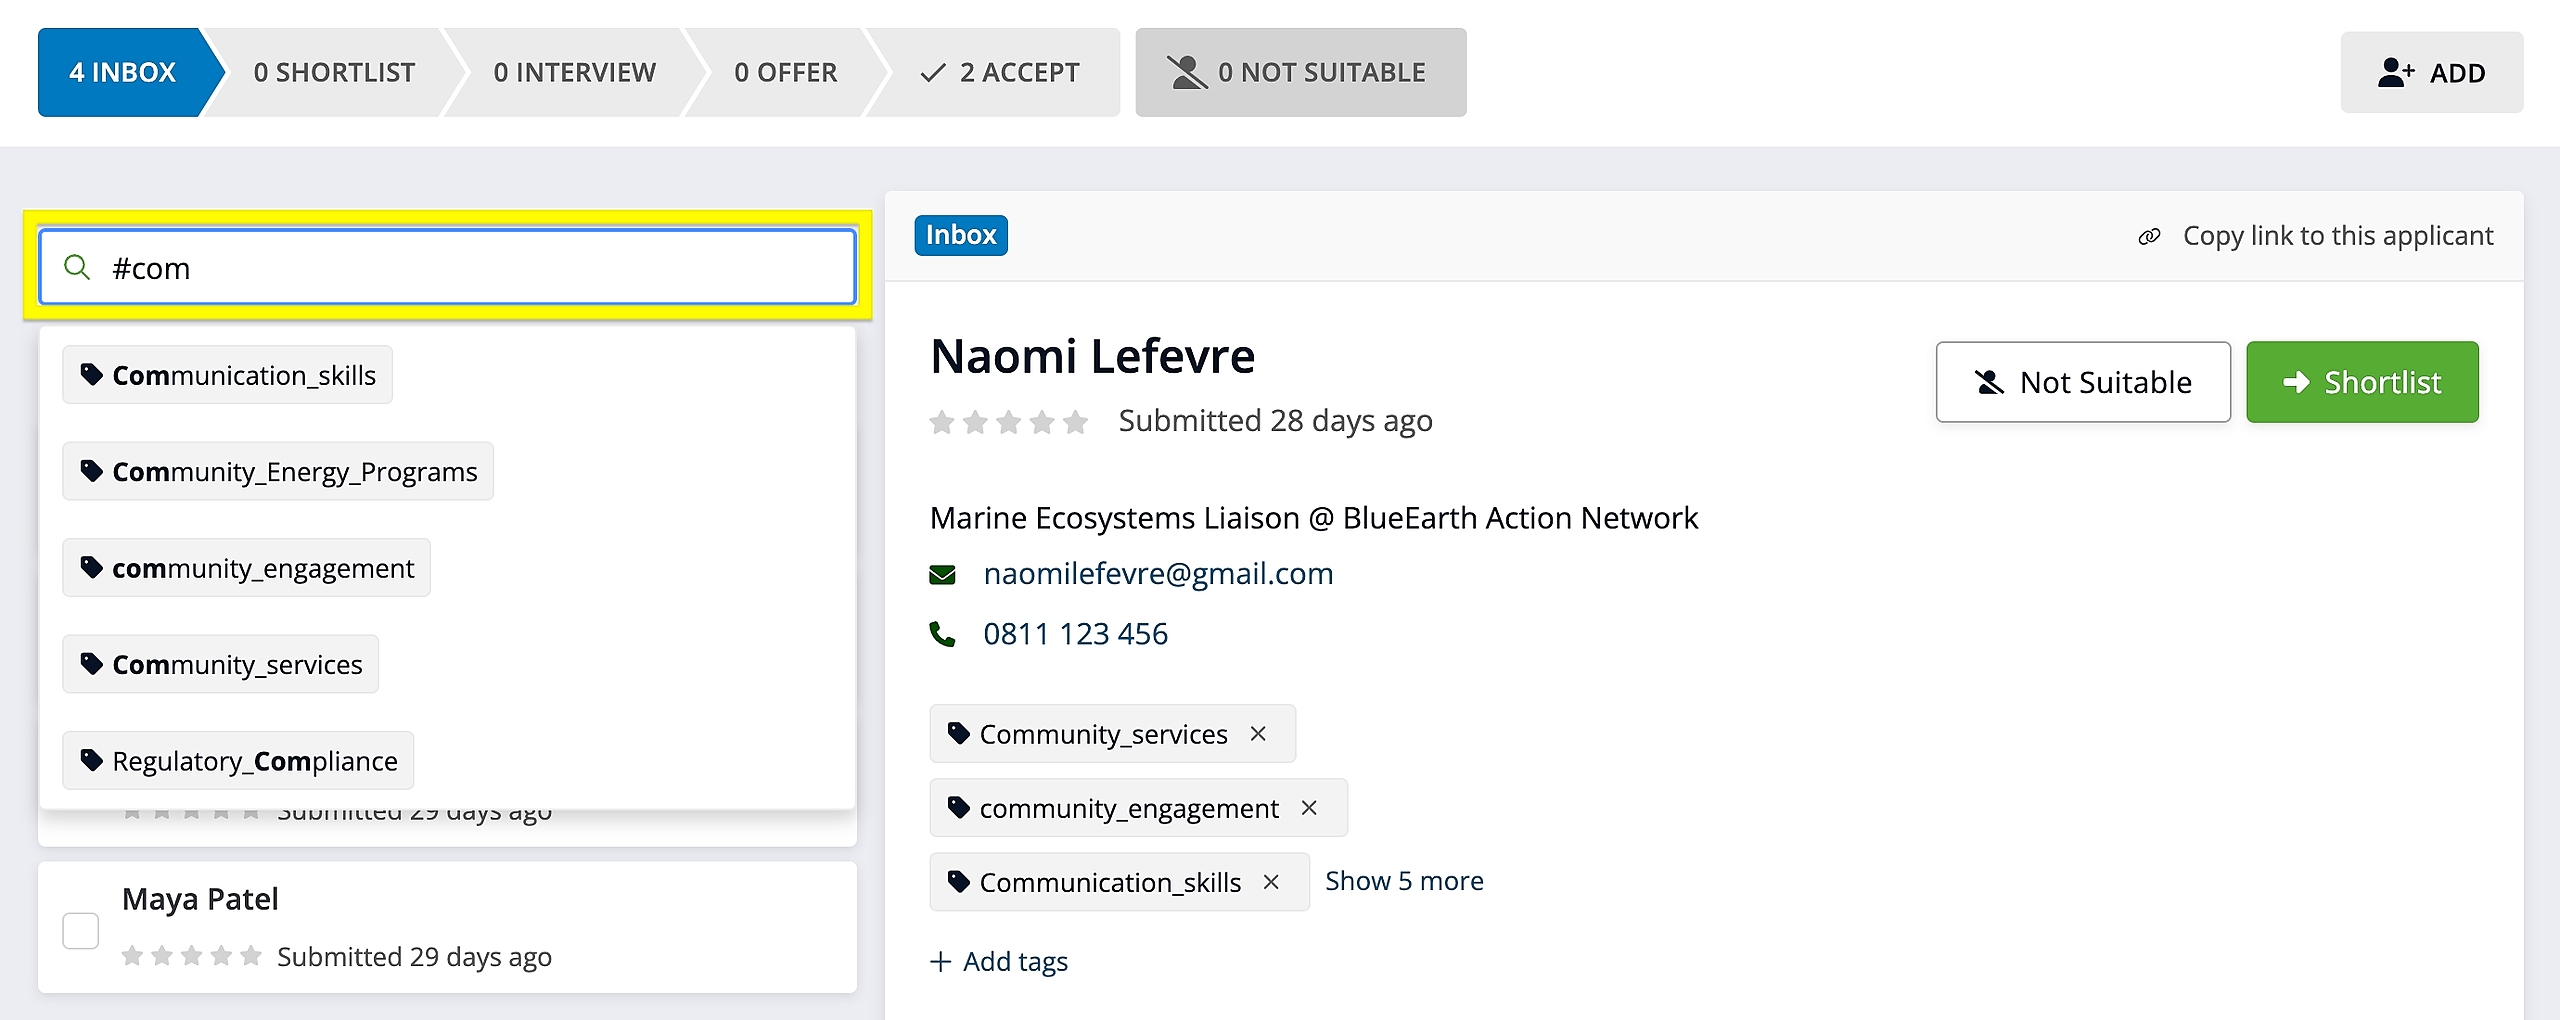Remove the Community_services tag from applicant
Viewport: 2560px width, 1020px height.
tap(1258, 734)
